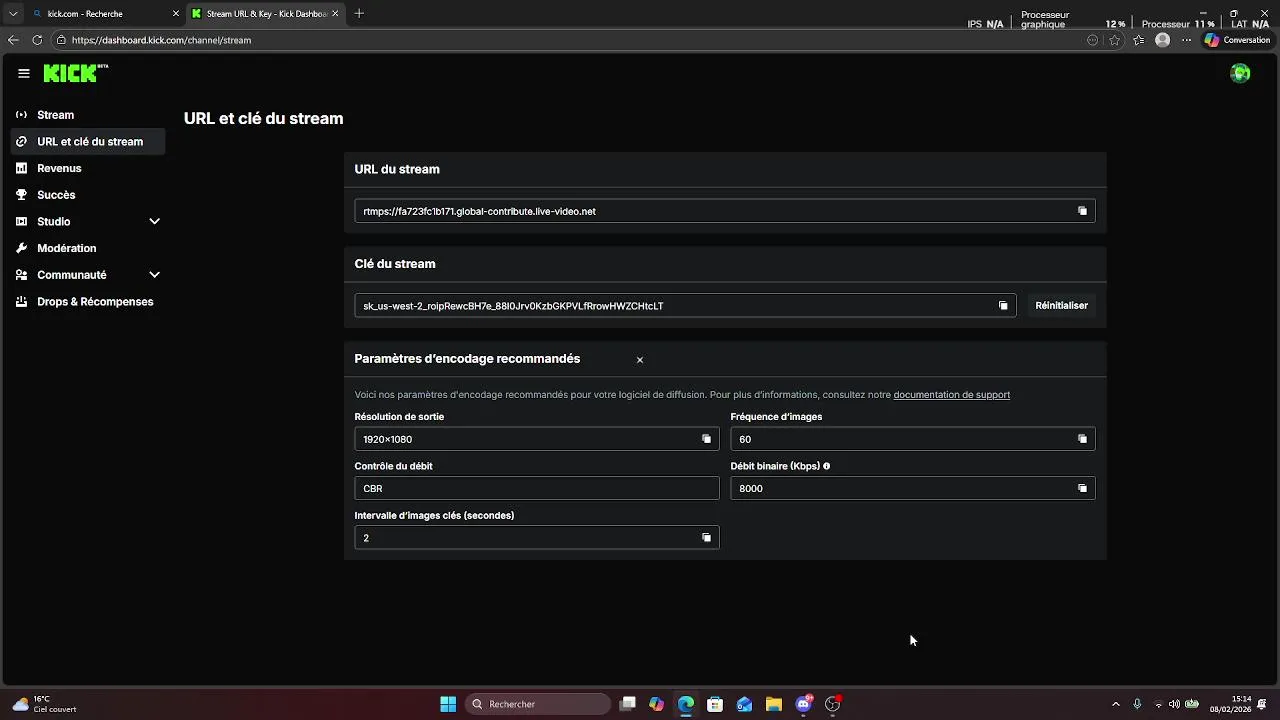Viewport: 1280px width, 720px height.
Task: Click the Drops & Récompenses icon
Action: (x=22, y=302)
